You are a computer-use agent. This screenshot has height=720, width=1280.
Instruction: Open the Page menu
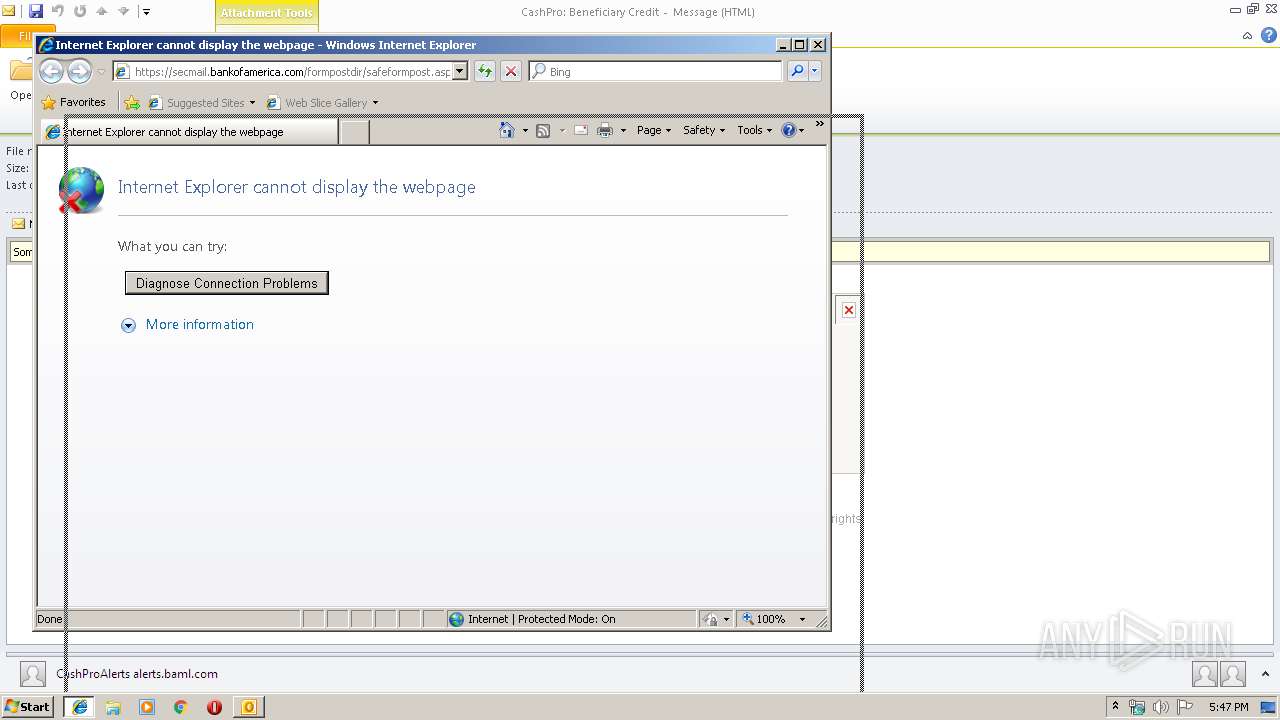pos(654,130)
